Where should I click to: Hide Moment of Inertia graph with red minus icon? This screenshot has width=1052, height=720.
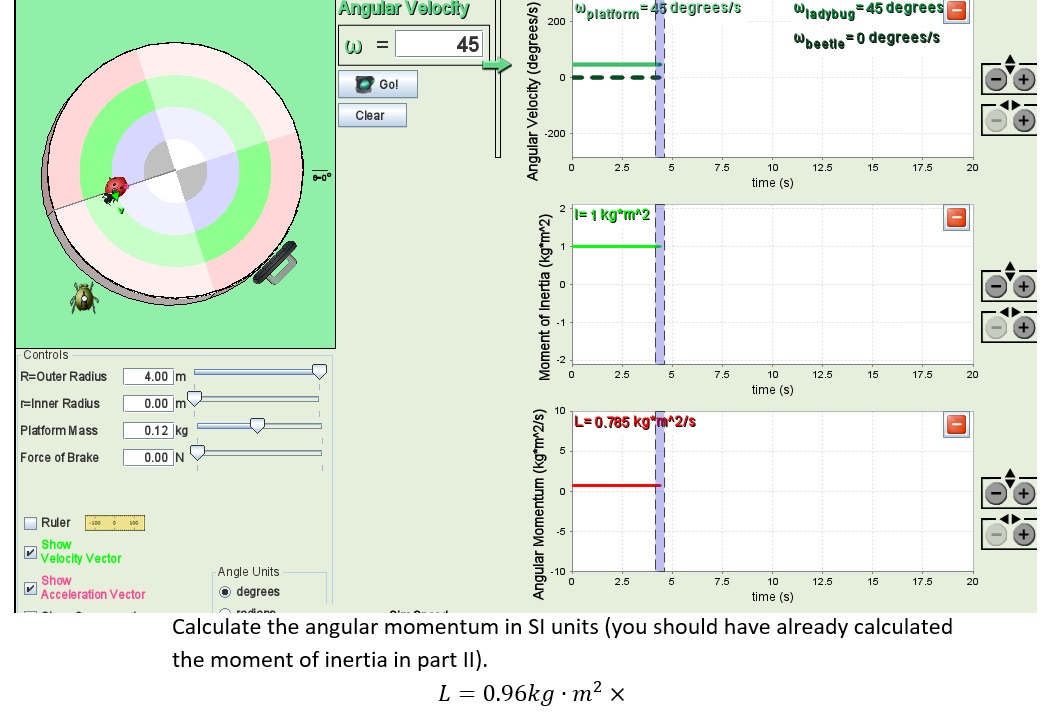coord(955,217)
